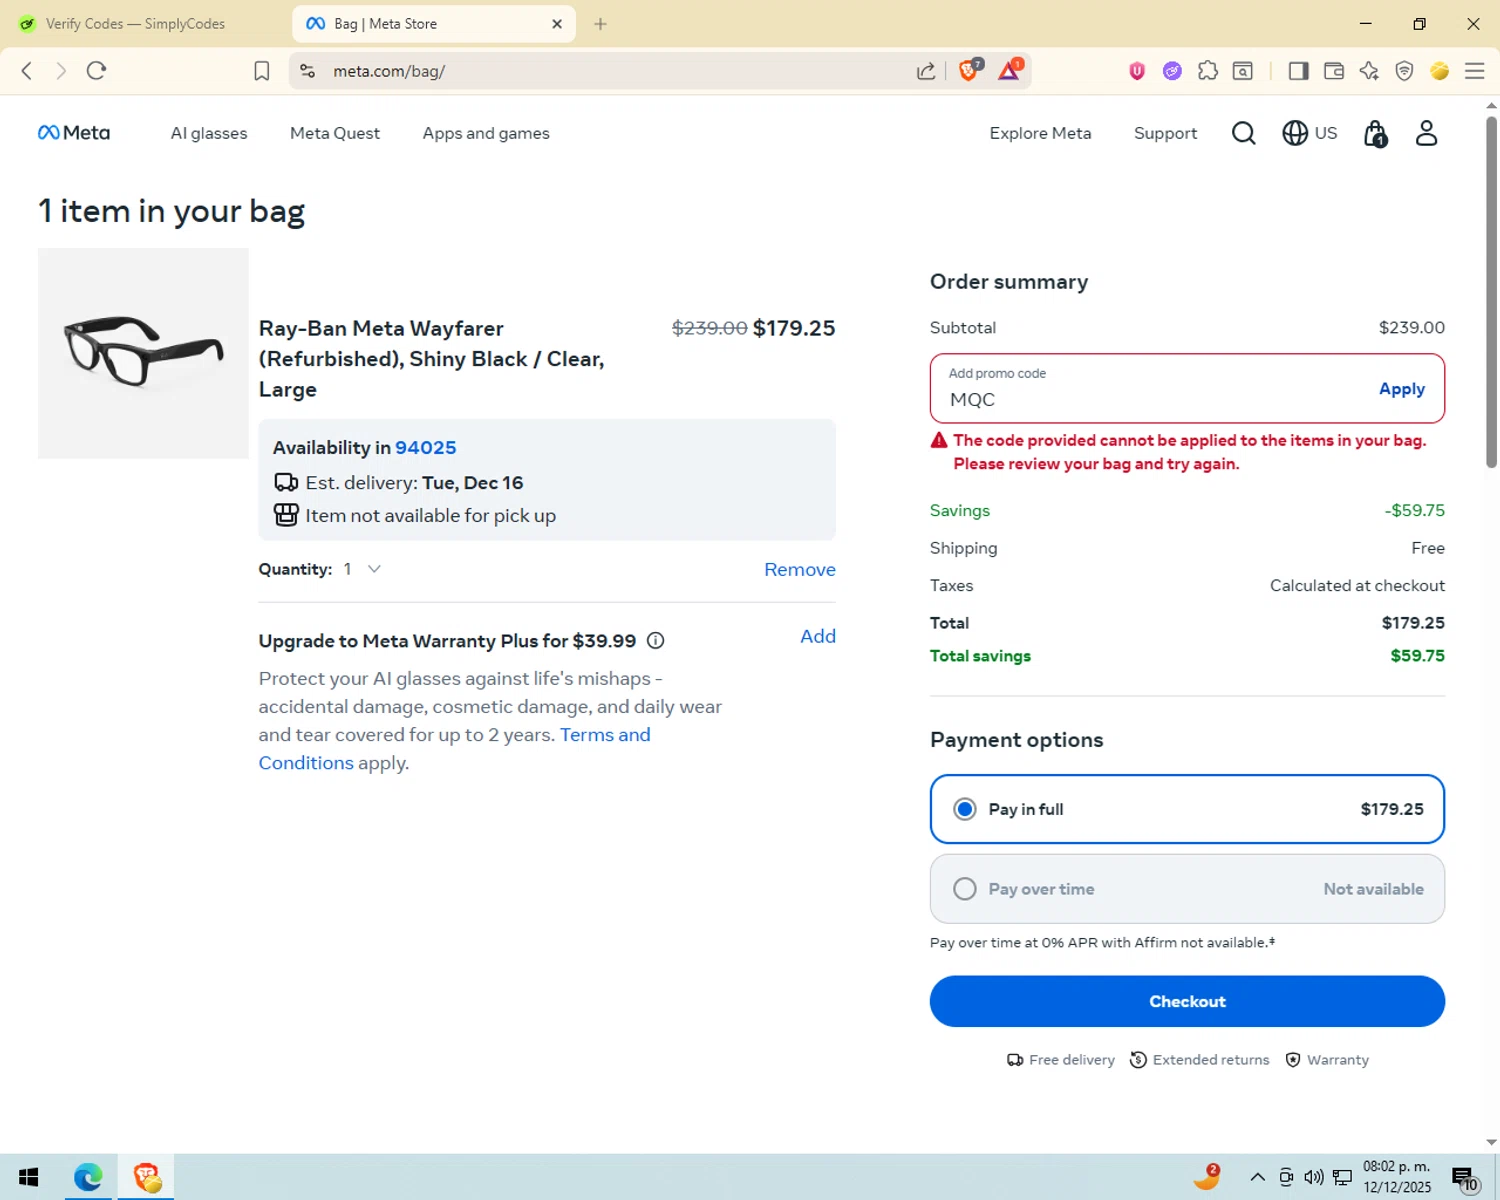Click the browser forward arrow
1500x1200 pixels.
pos(61,71)
